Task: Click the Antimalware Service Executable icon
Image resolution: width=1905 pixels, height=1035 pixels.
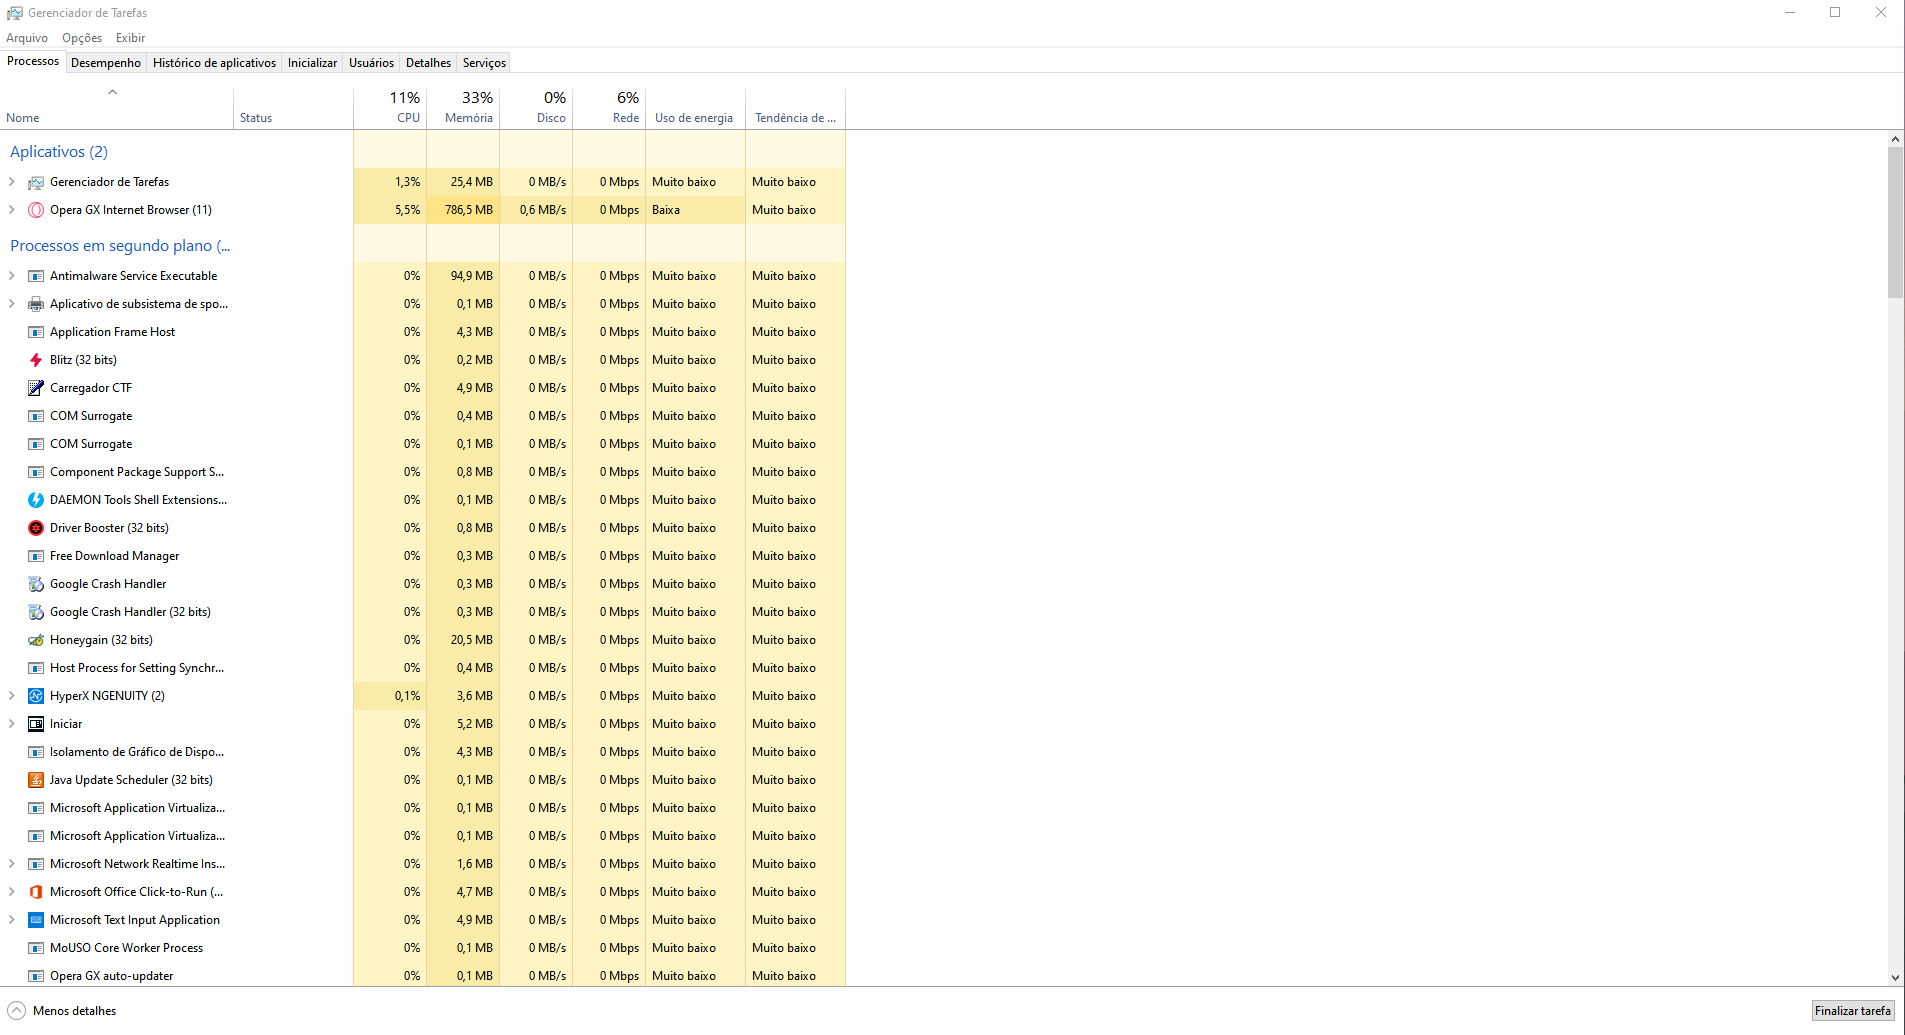Action: [x=36, y=276]
